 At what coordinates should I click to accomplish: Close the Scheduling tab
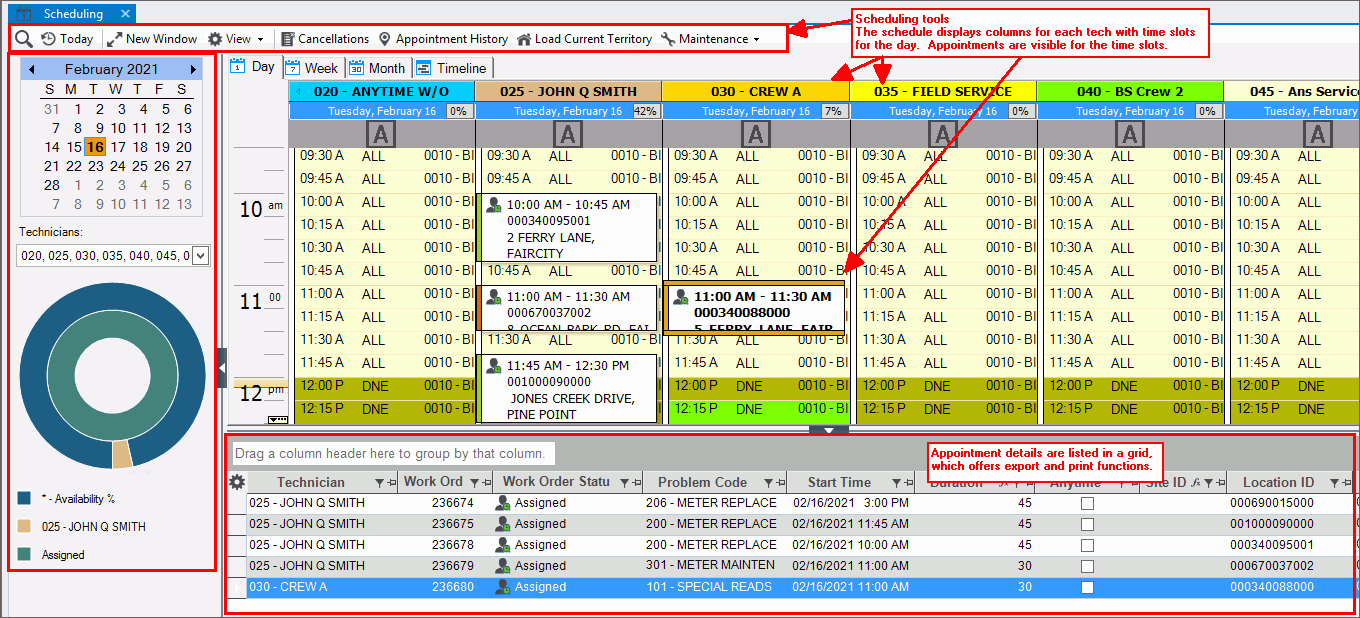click(124, 14)
